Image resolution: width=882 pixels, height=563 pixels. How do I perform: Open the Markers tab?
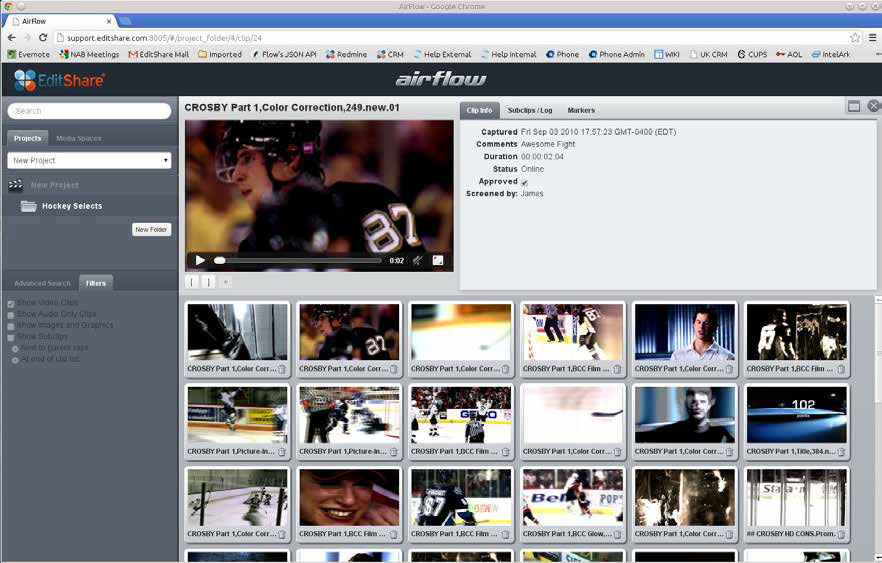click(x=581, y=110)
